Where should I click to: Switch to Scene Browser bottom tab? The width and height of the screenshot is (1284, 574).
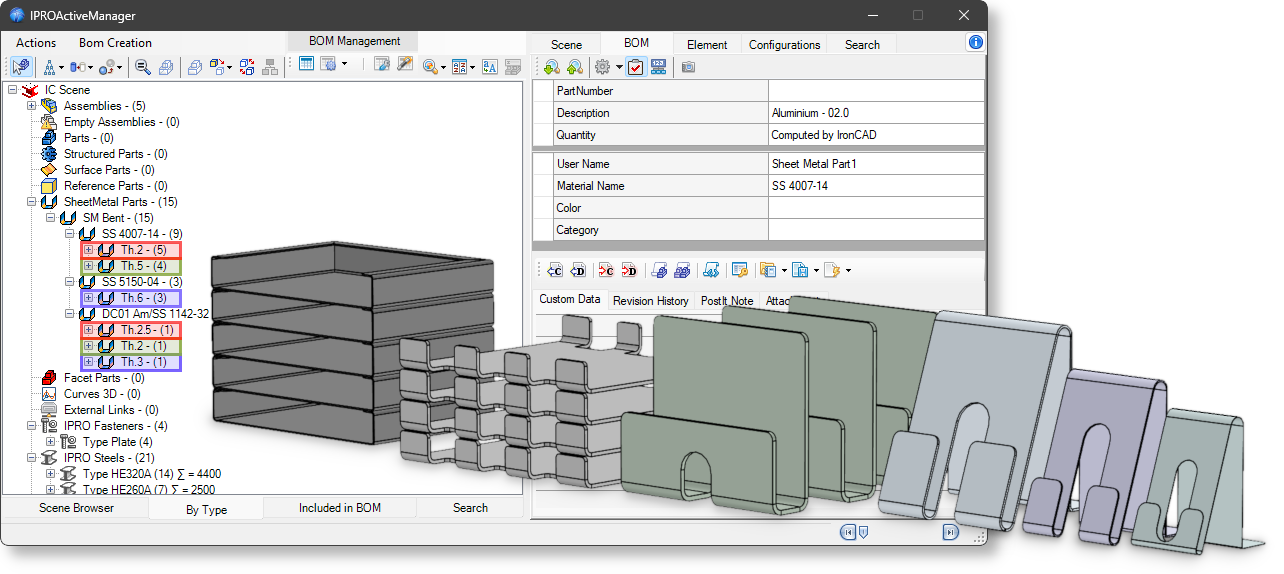point(76,508)
